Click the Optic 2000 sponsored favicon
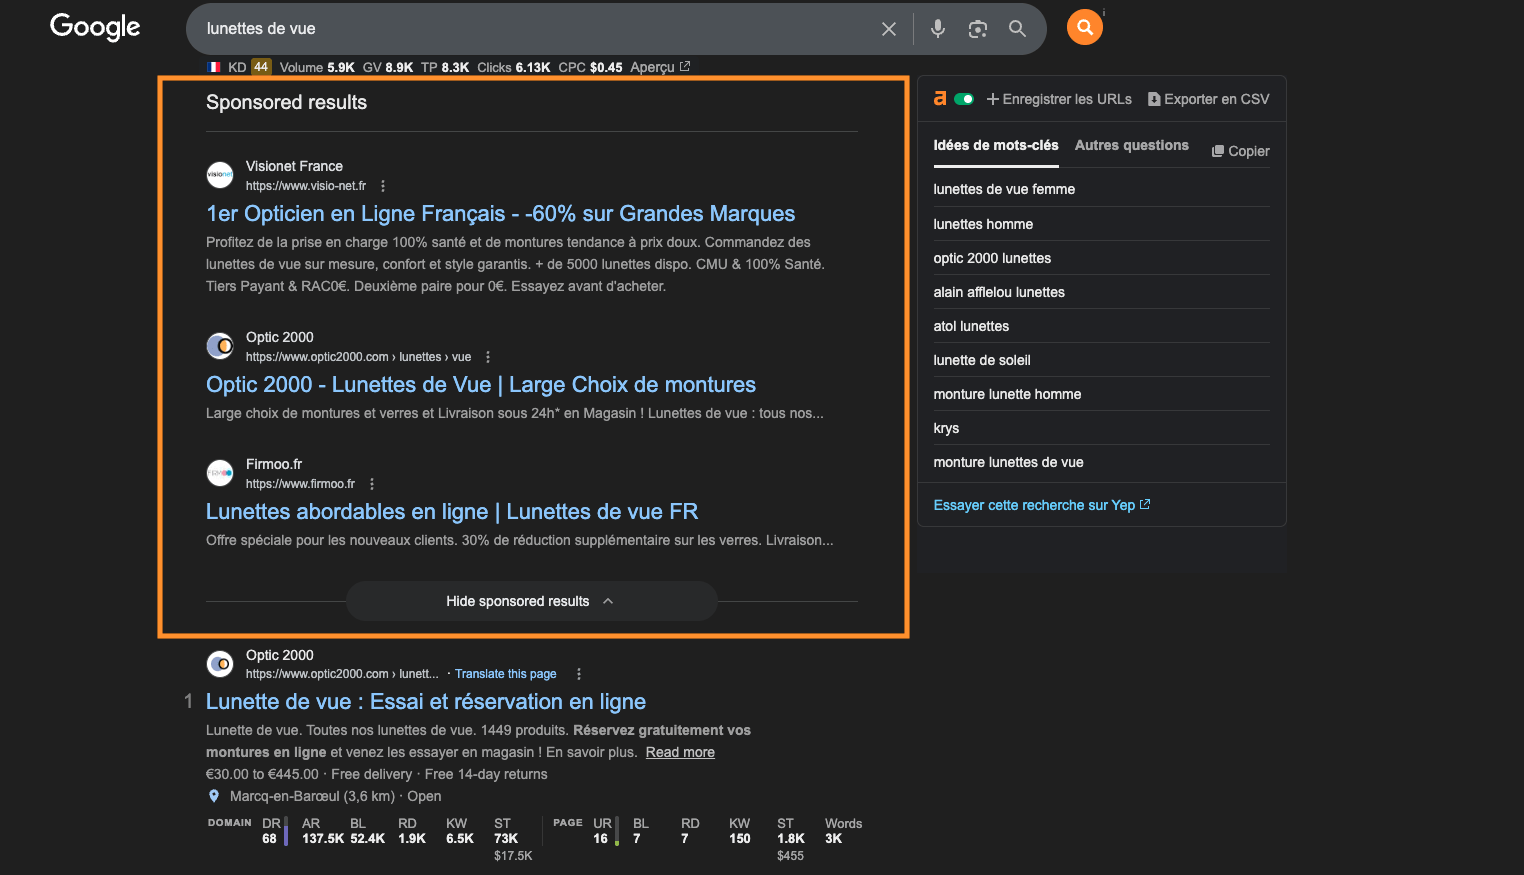 (x=220, y=346)
